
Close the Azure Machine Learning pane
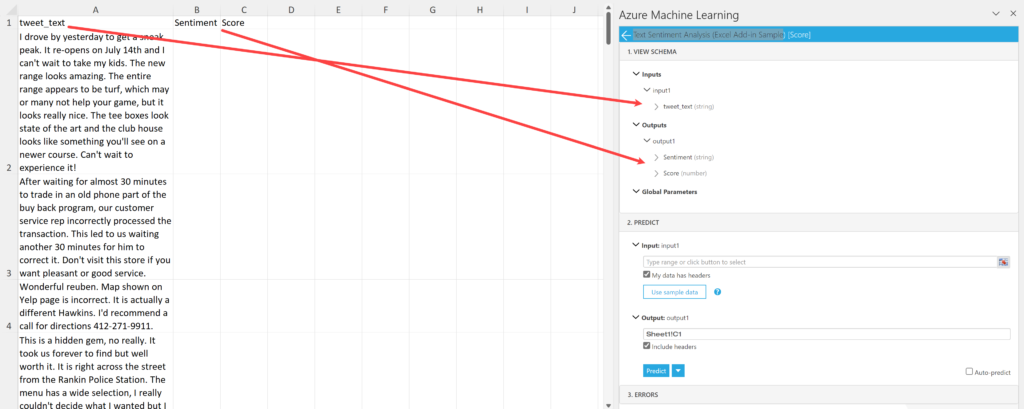pos(1014,14)
